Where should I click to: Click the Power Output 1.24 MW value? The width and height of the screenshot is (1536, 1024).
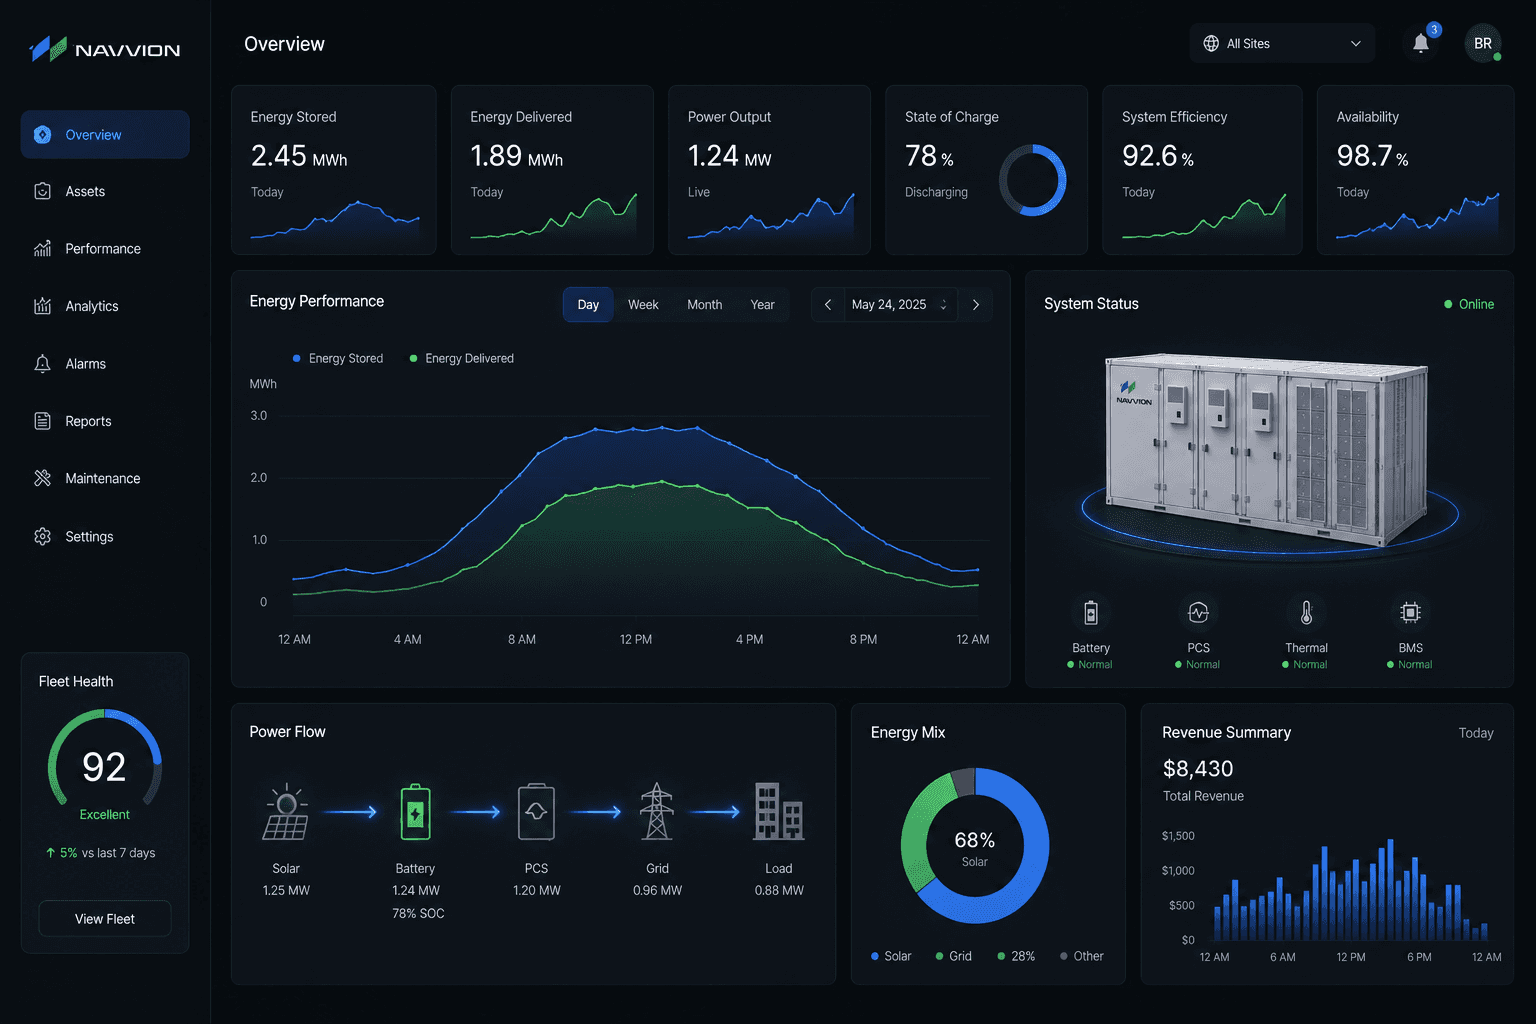pos(729,156)
